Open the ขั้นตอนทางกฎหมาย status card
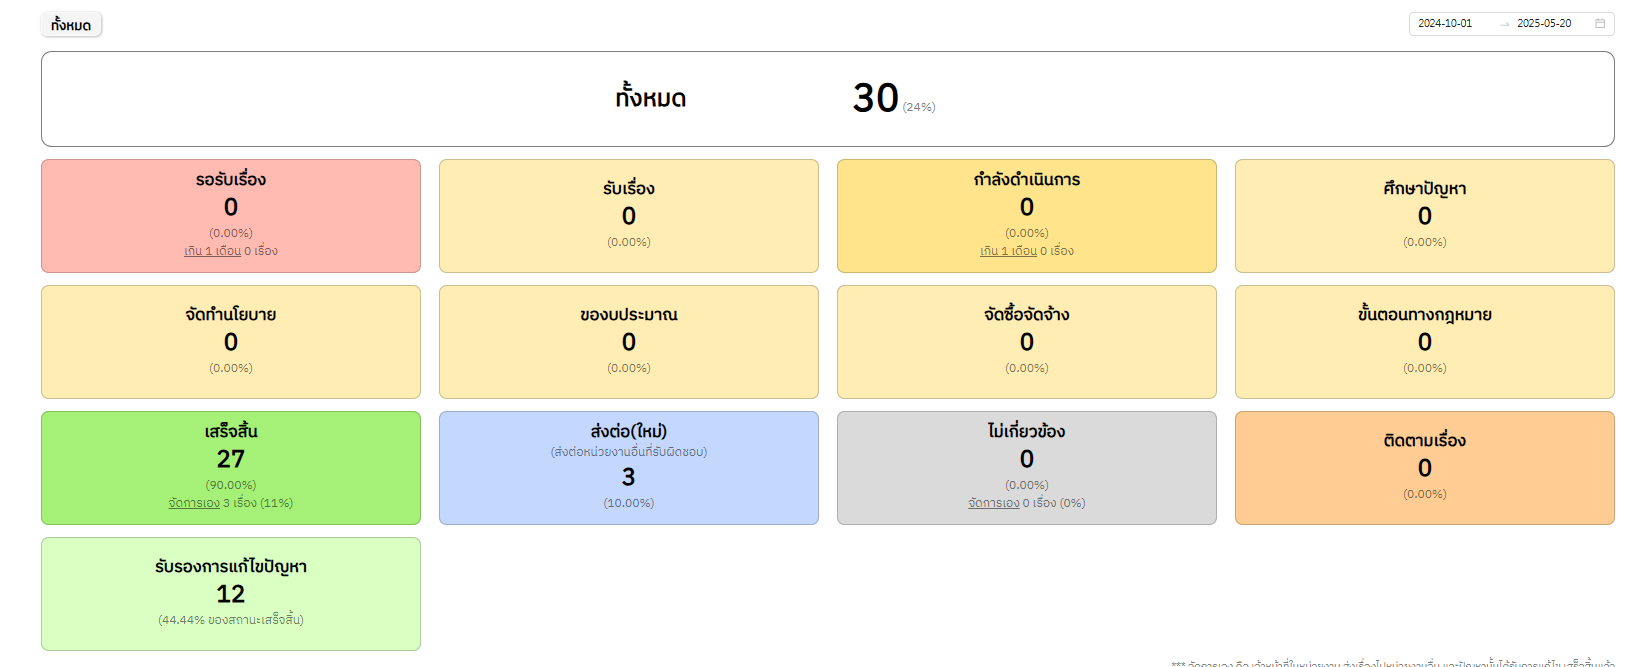1649x667 pixels. click(1425, 341)
